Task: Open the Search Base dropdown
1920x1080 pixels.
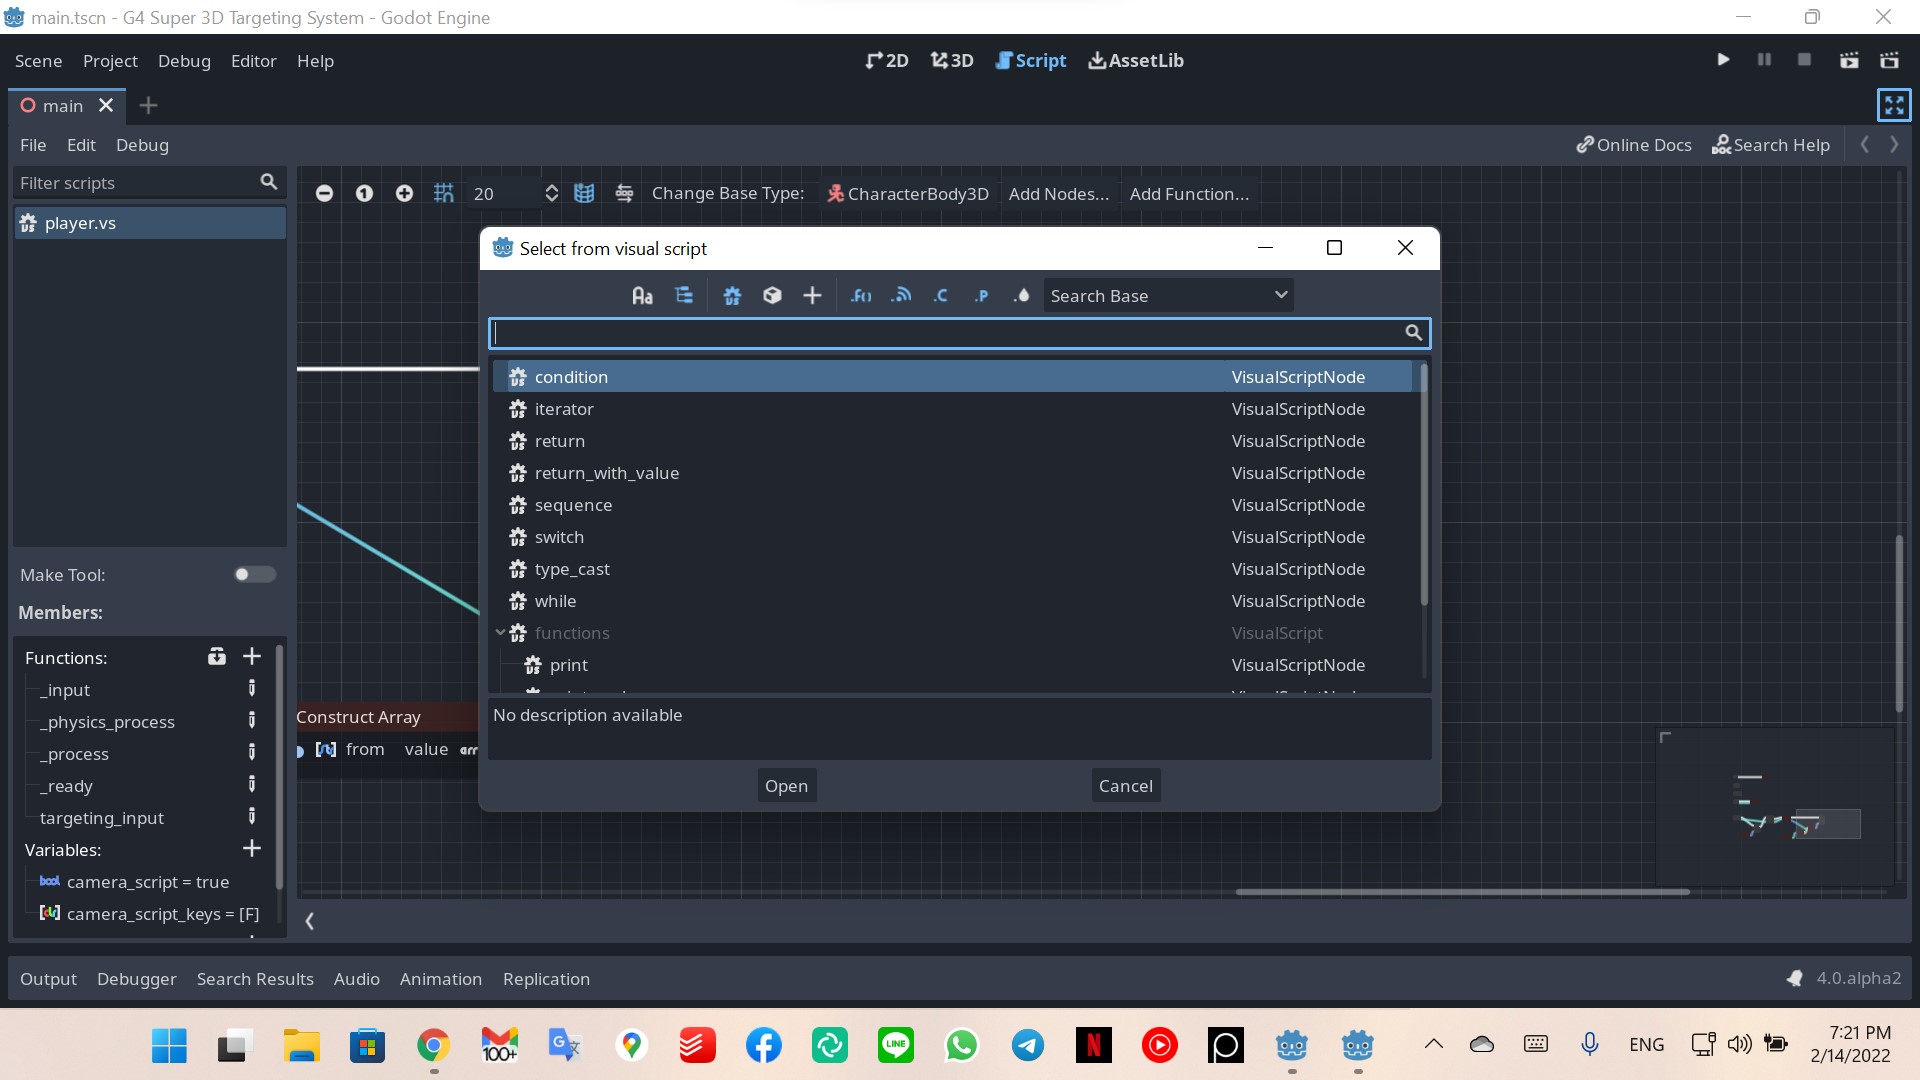Action: point(1168,295)
